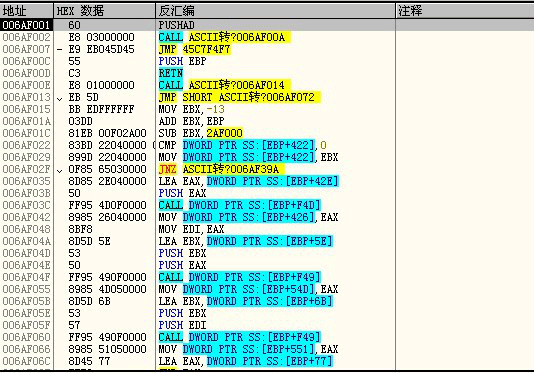Click LEA EBX,[EBP+6B] instruction

tap(245, 301)
